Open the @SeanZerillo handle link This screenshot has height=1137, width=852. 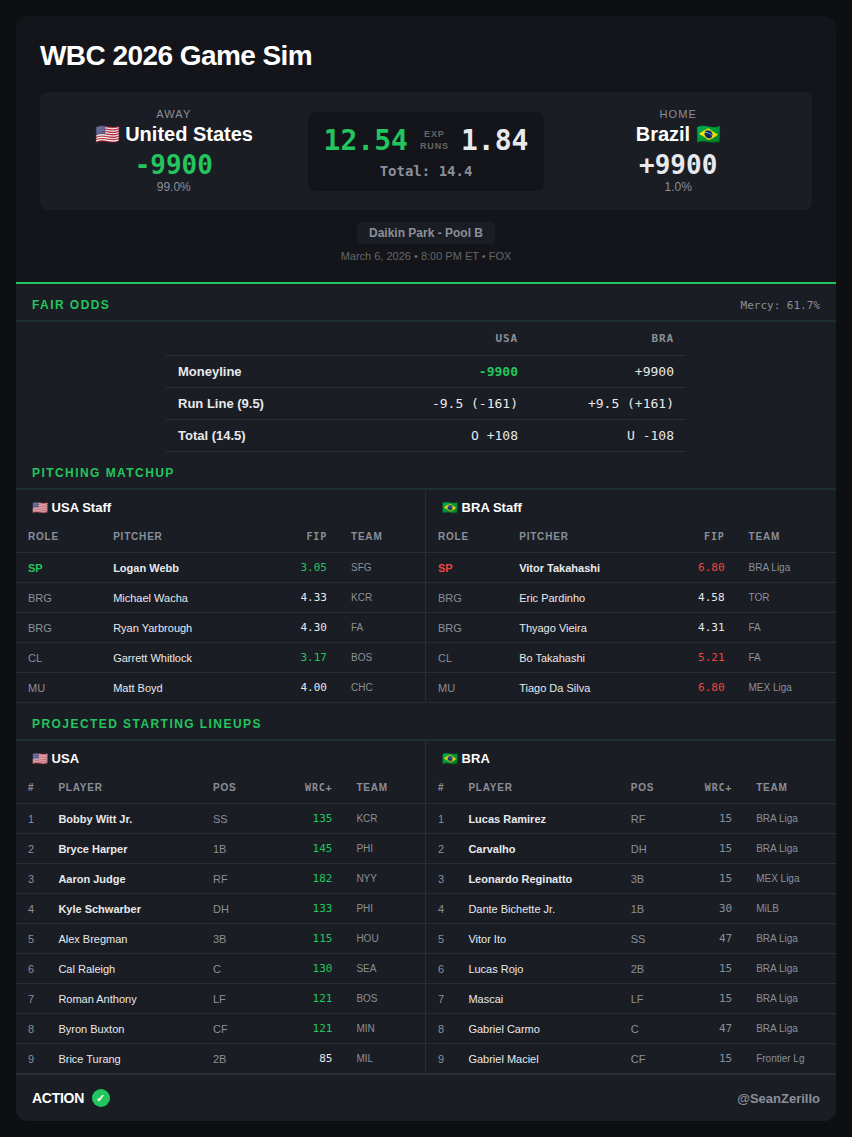pyautogui.click(x=778, y=1098)
